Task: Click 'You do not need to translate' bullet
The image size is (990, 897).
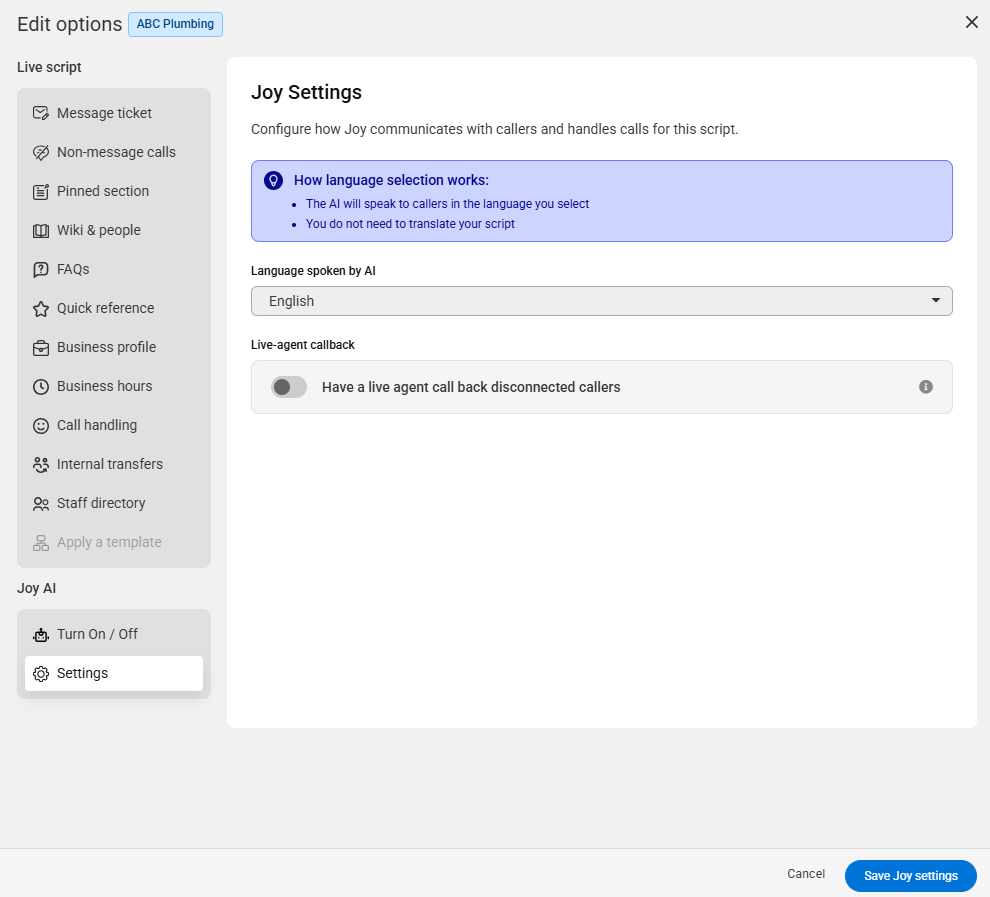Action: [410, 224]
